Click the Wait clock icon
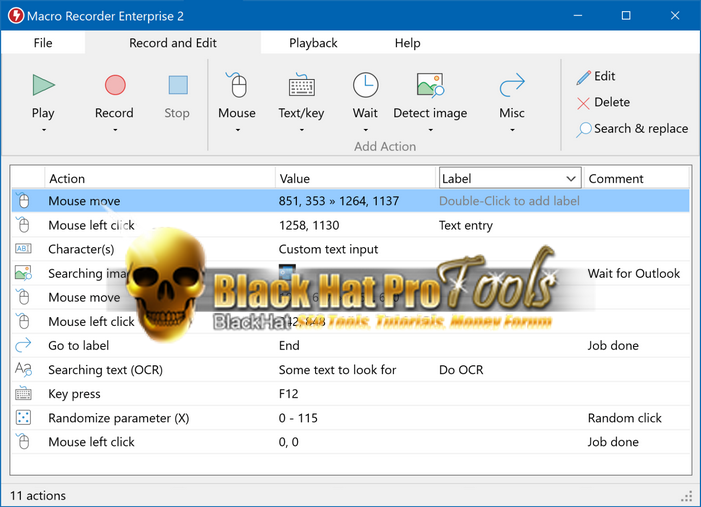The image size is (701, 507). [365, 85]
